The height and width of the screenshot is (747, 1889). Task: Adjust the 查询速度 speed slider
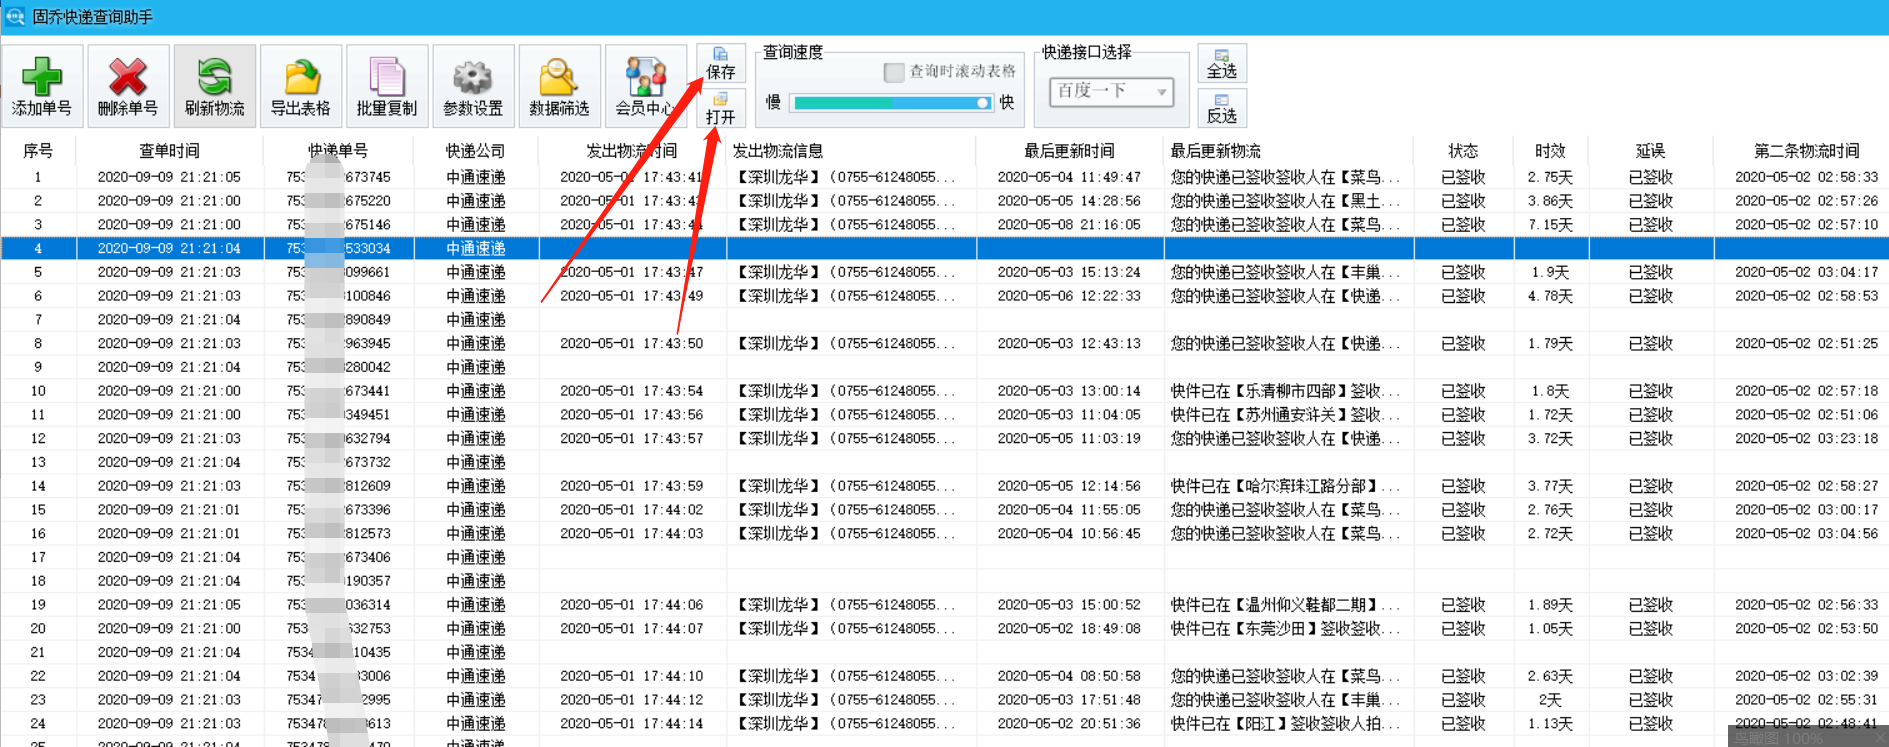(x=890, y=102)
